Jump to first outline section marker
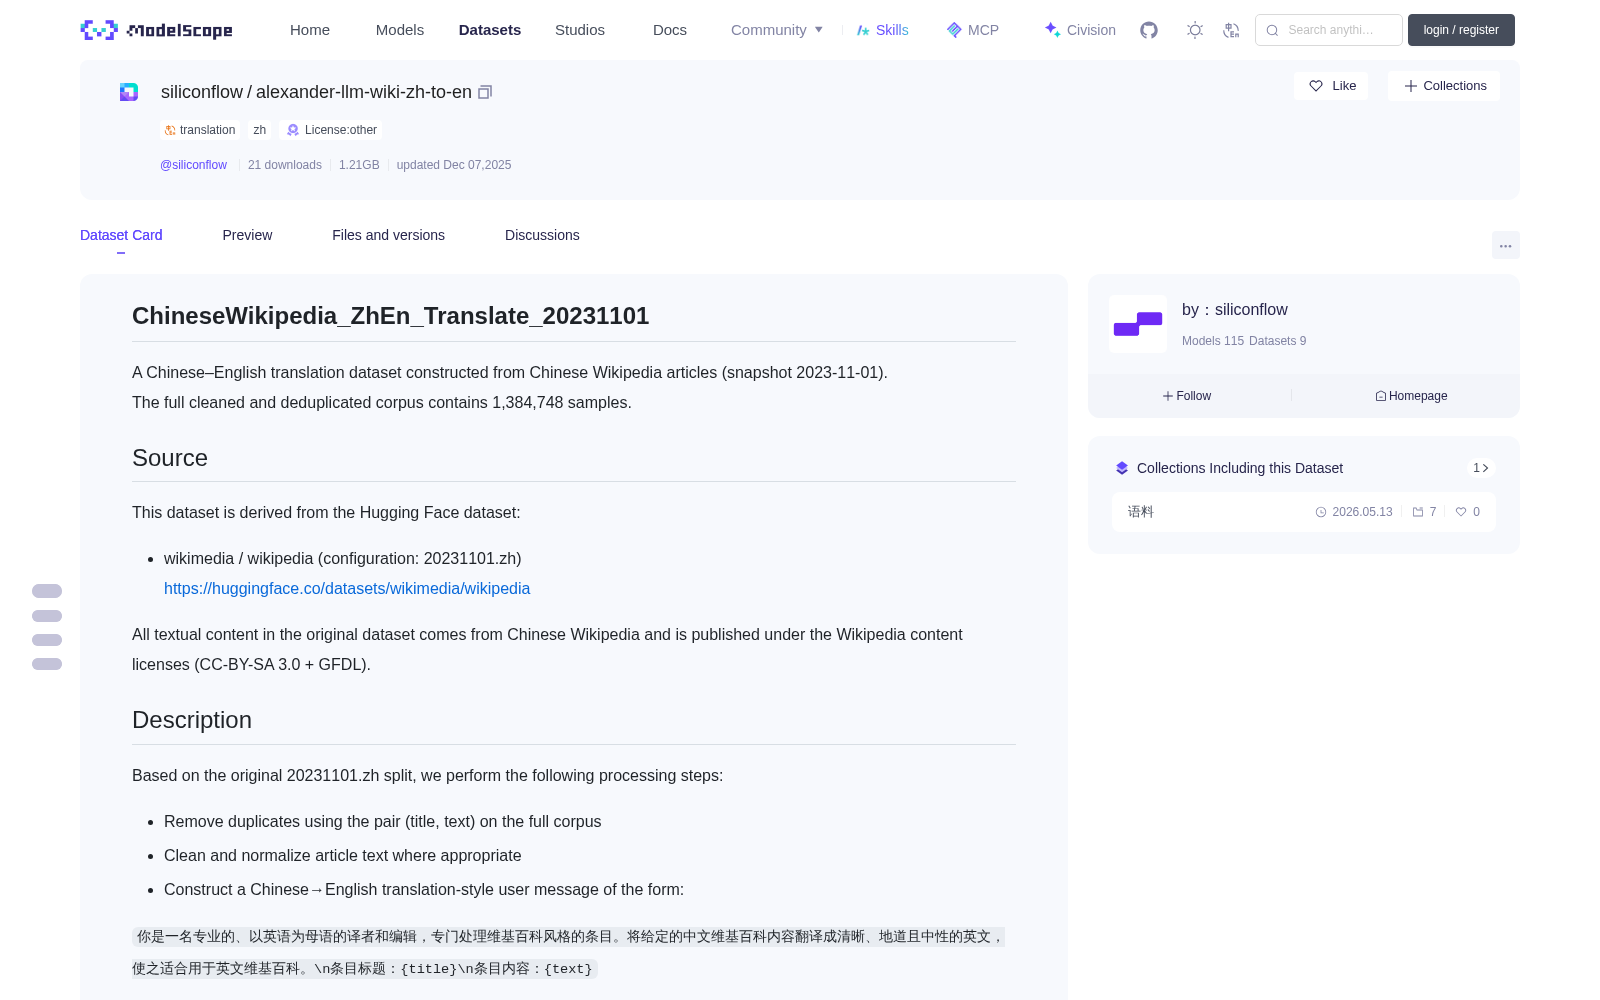The image size is (1600, 1000). (47, 591)
